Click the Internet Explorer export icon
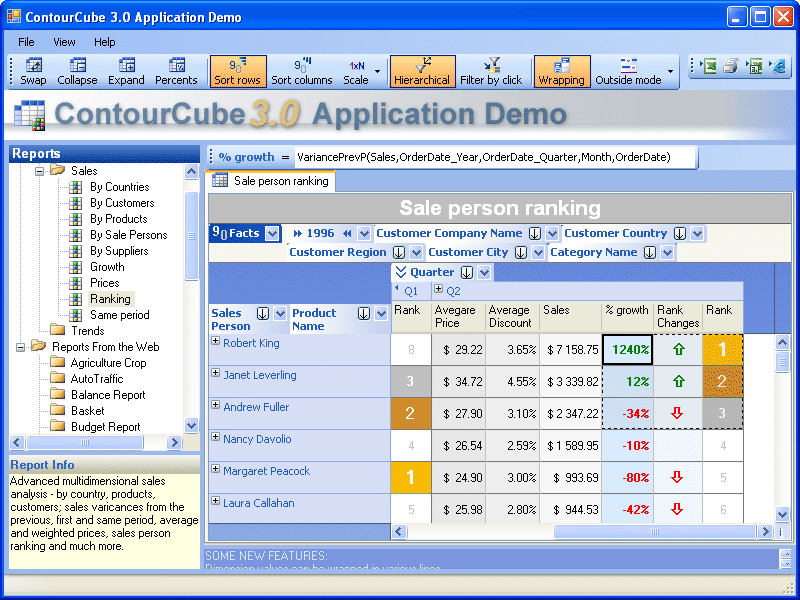The height and width of the screenshot is (600, 800). [779, 66]
